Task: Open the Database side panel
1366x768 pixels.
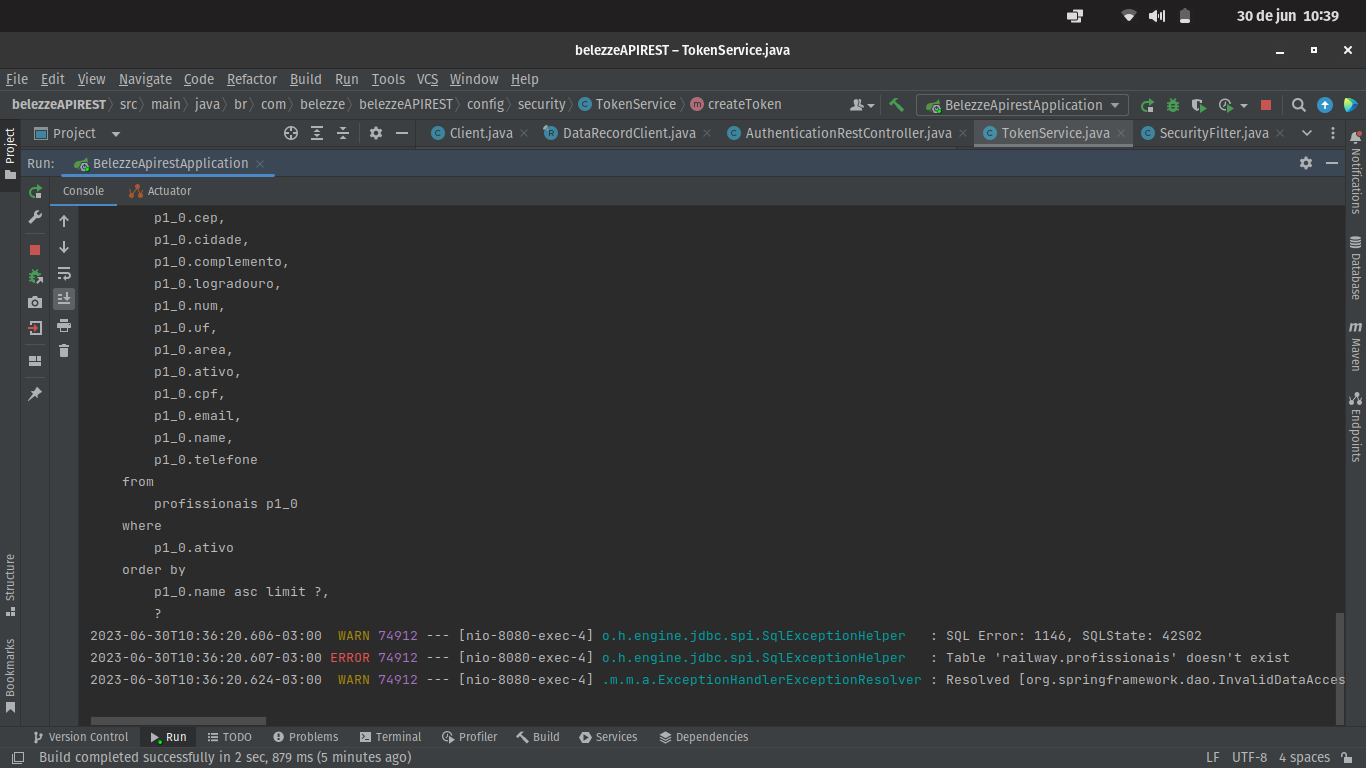Action: [1355, 268]
